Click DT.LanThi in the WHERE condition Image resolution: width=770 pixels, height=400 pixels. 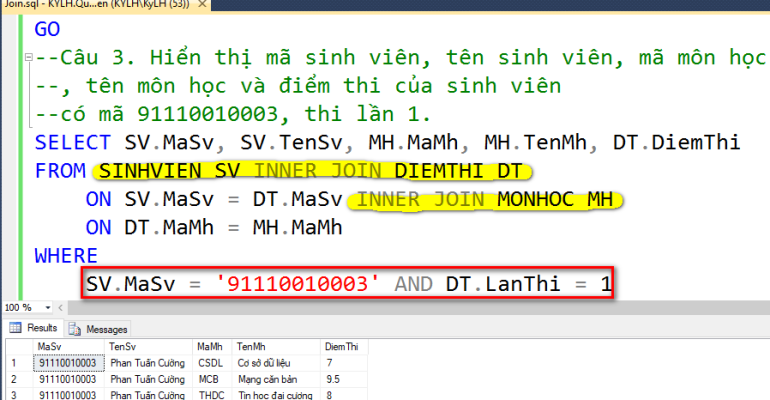(x=503, y=284)
